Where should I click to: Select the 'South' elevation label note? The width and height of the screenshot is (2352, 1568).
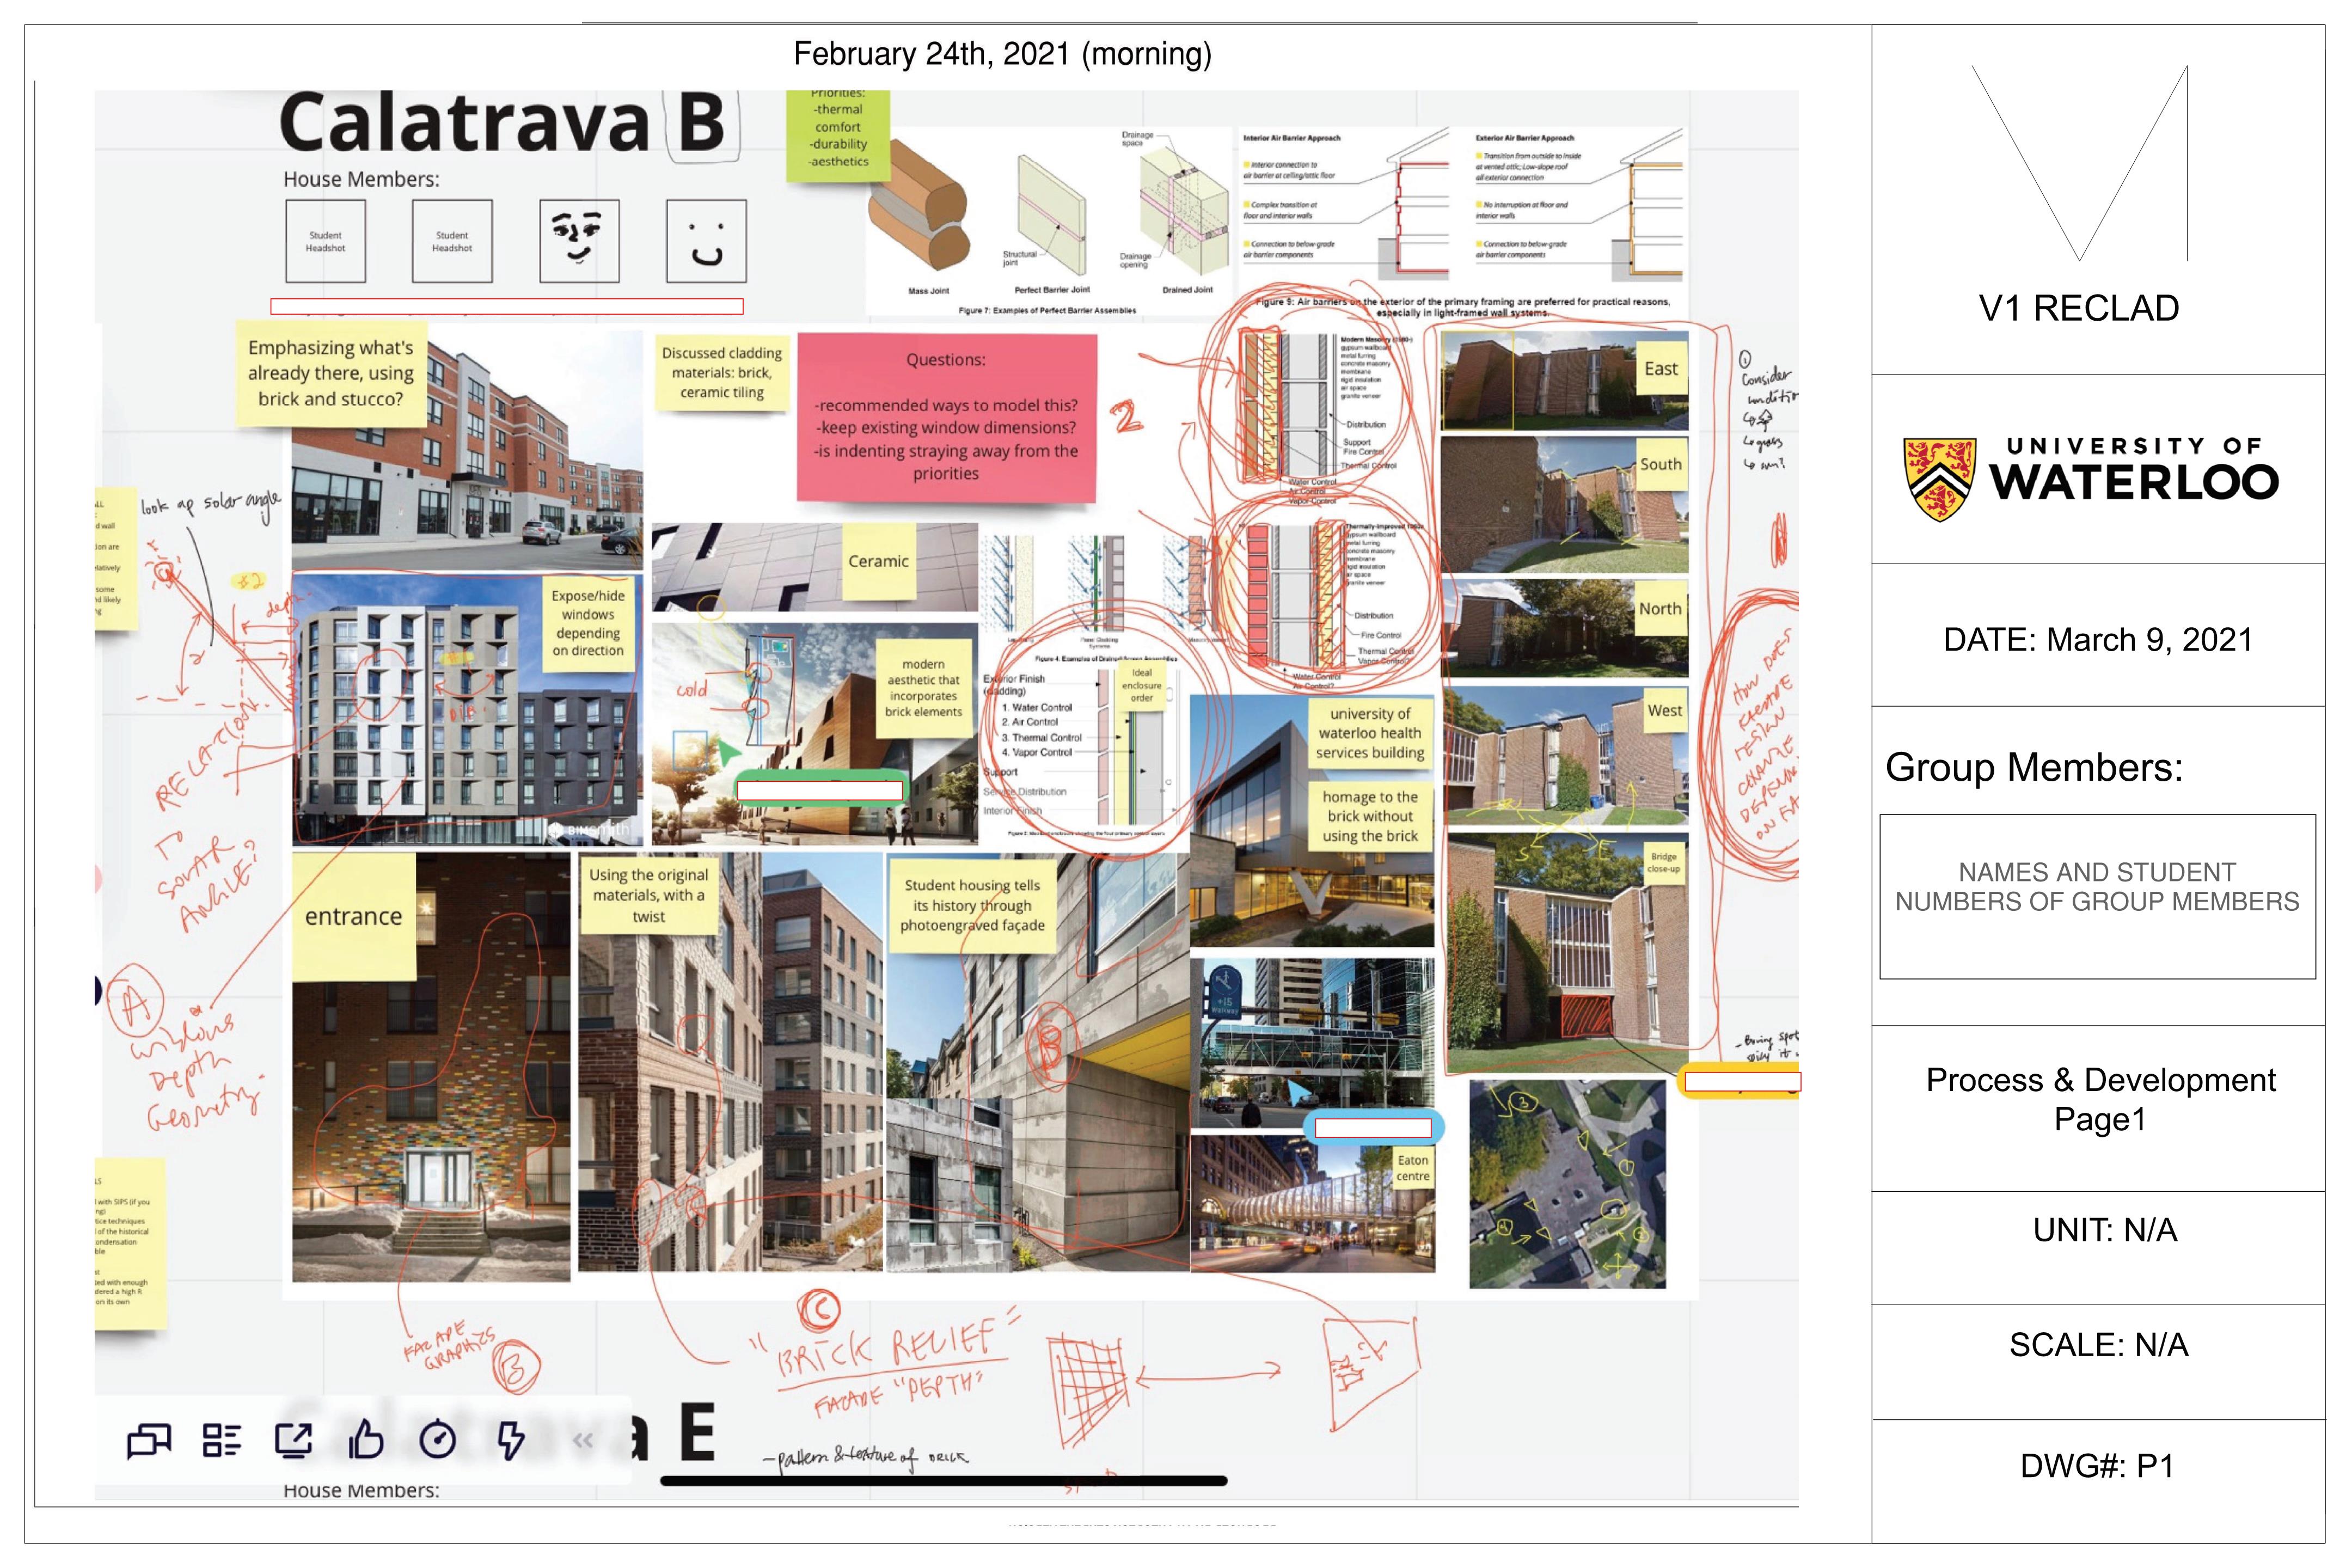[1661, 464]
